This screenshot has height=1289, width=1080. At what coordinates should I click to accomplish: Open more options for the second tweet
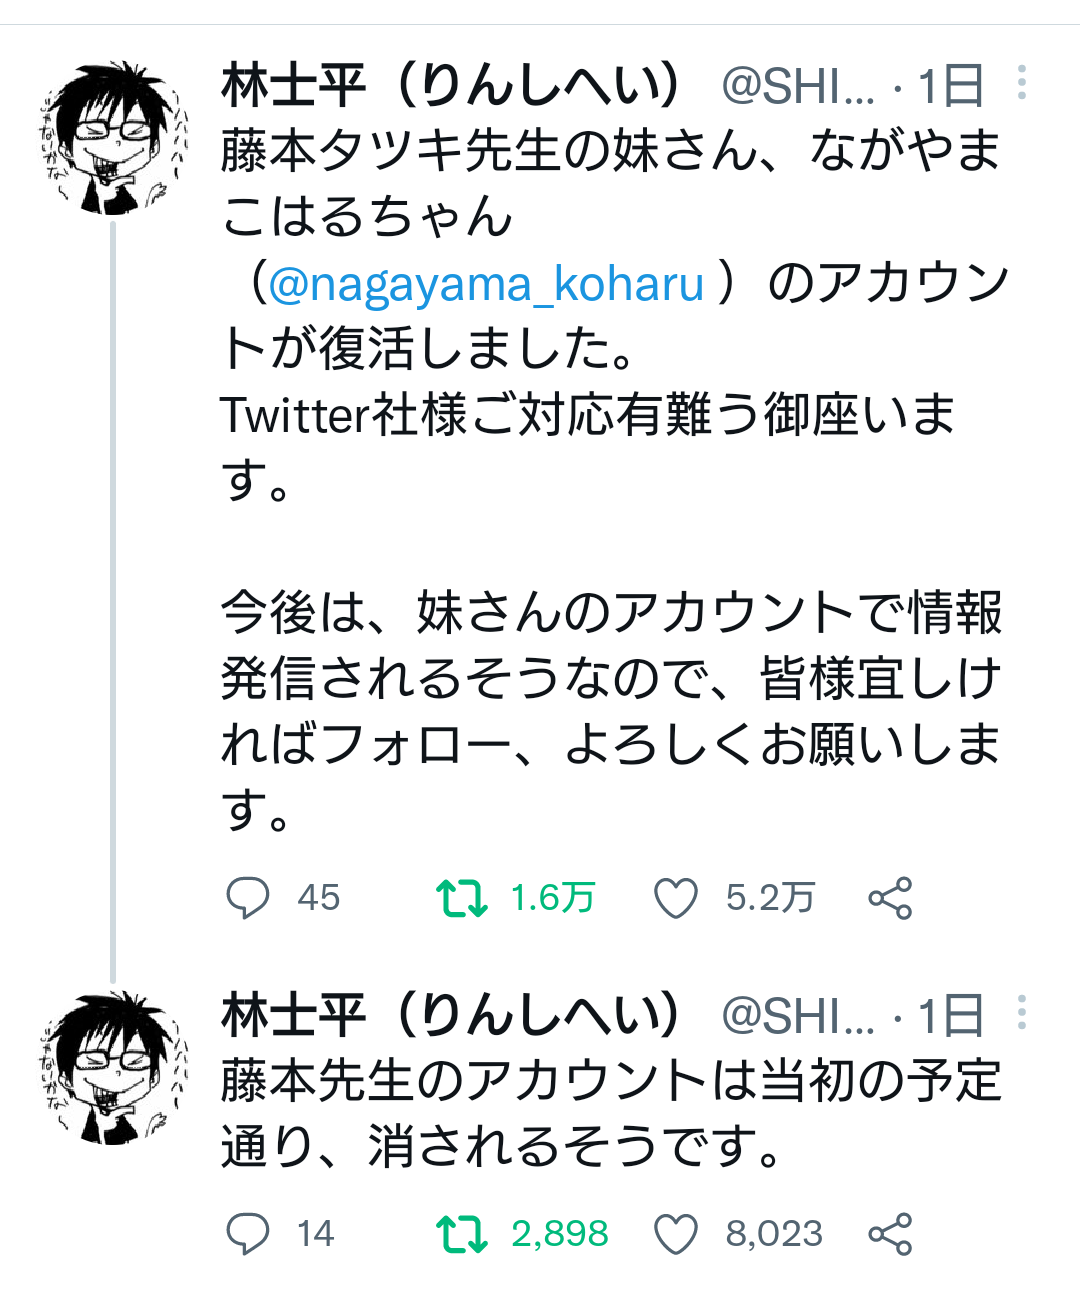(1021, 1013)
